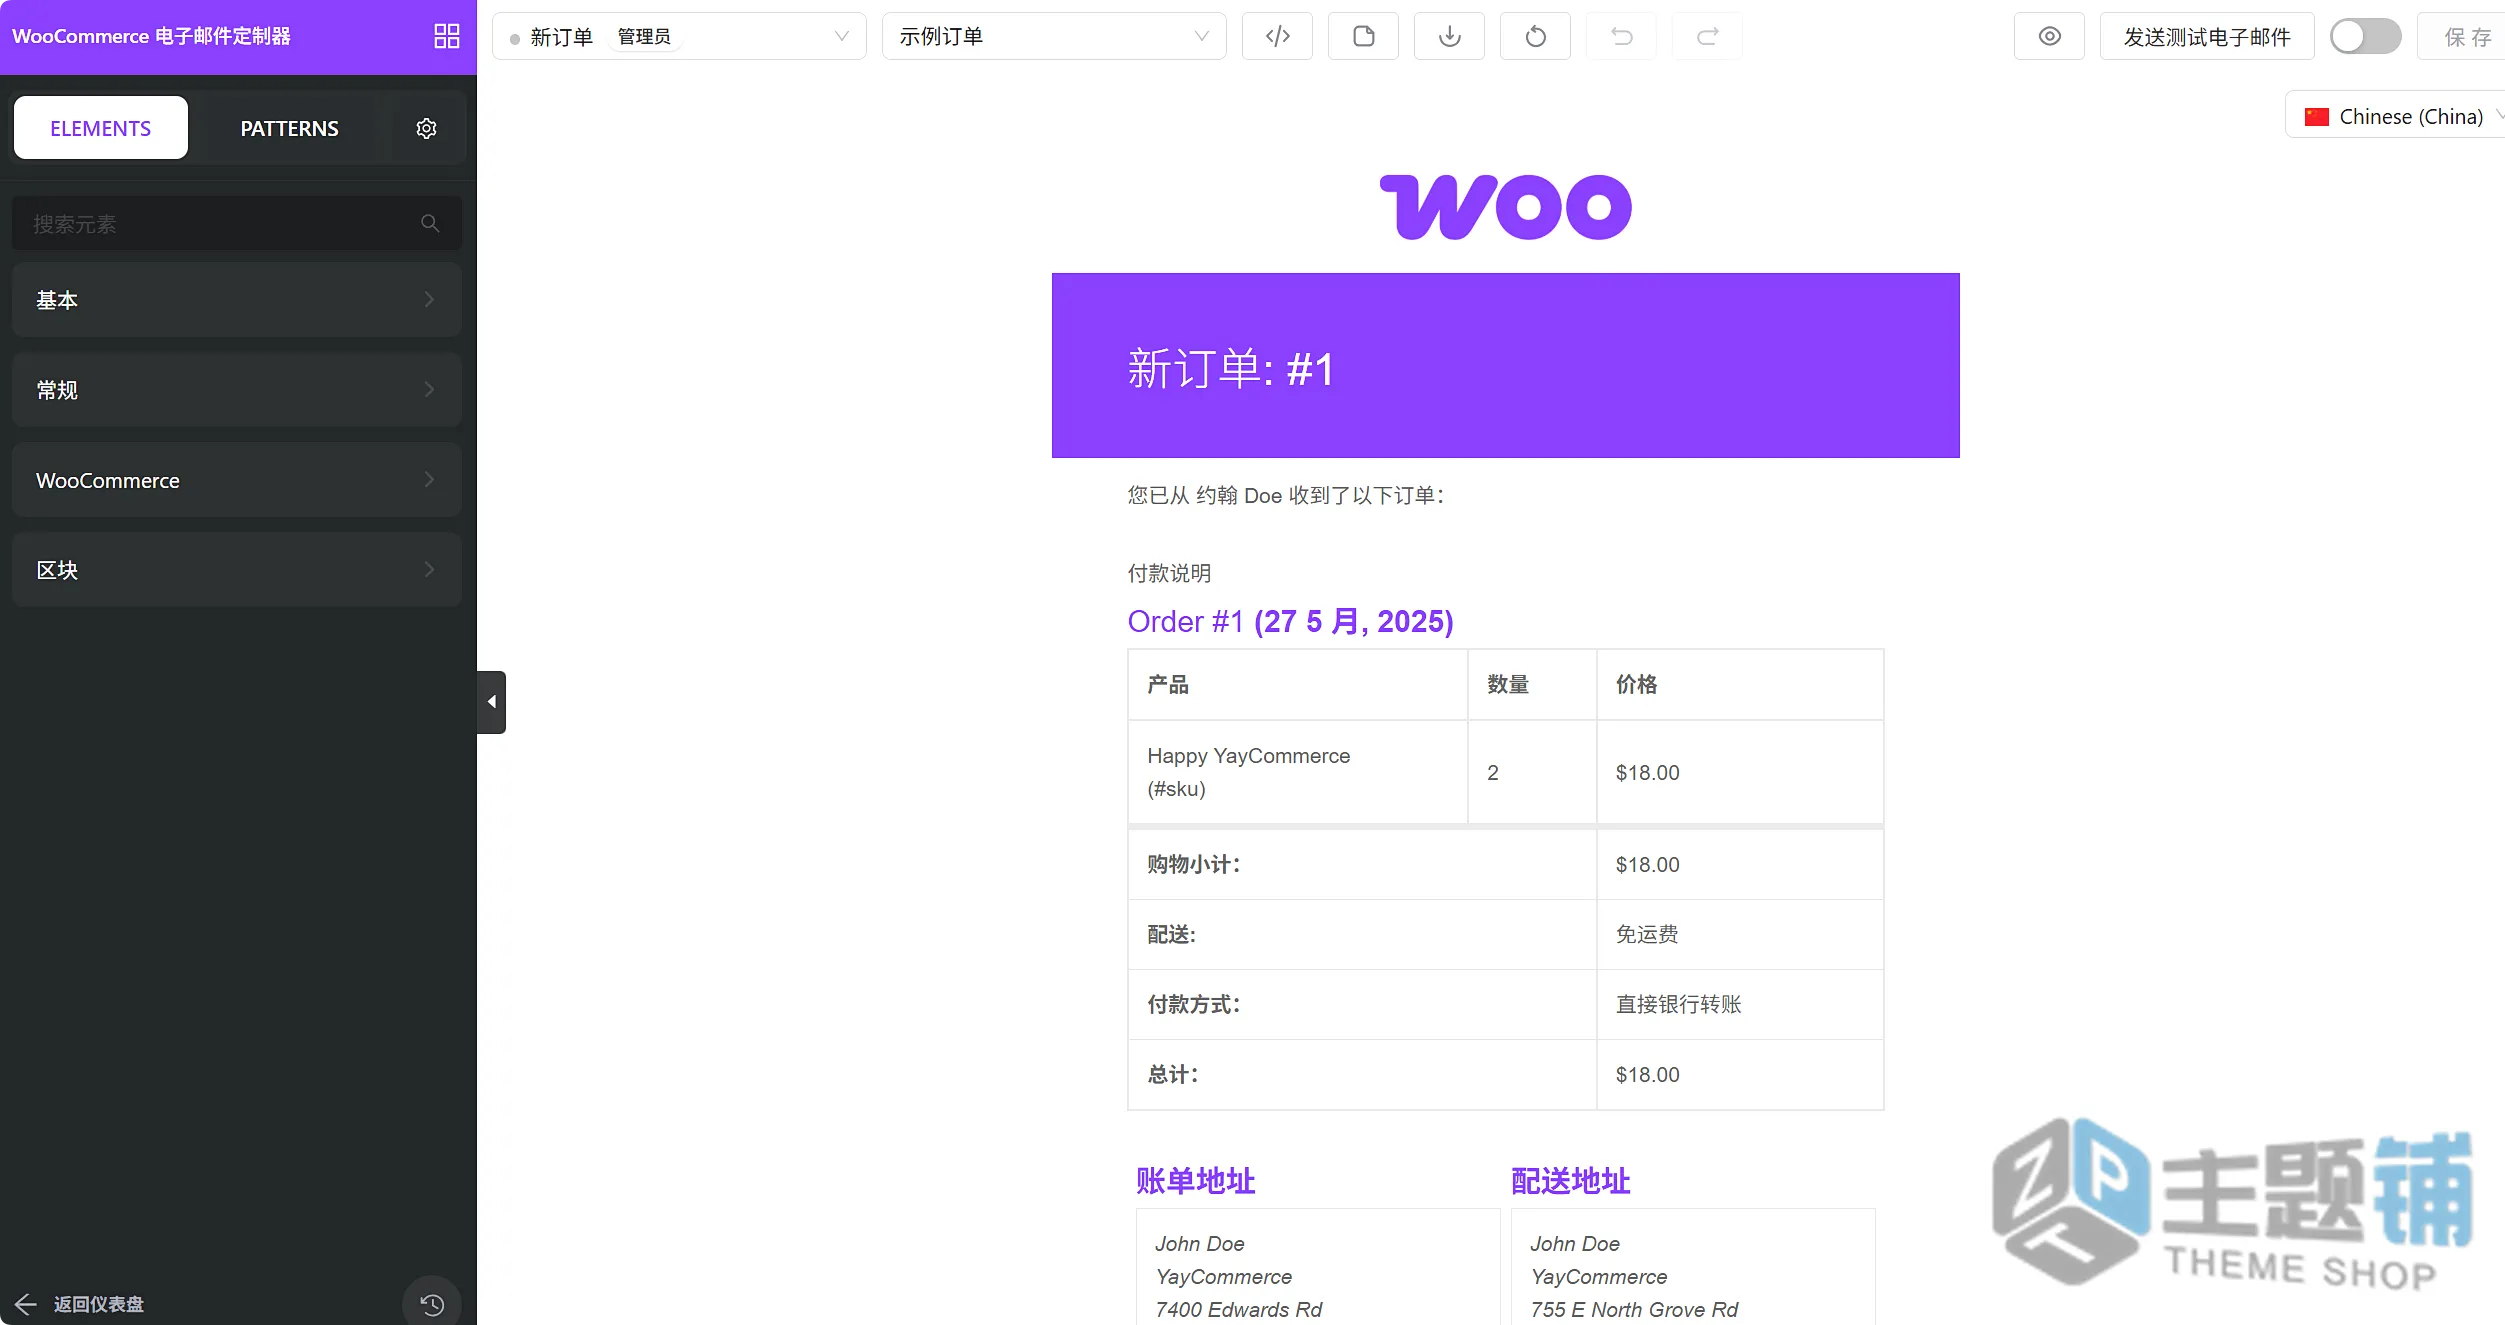Image resolution: width=2505 pixels, height=1325 pixels.
Task: Switch to the ELEMENTS tab
Action: coord(101,128)
